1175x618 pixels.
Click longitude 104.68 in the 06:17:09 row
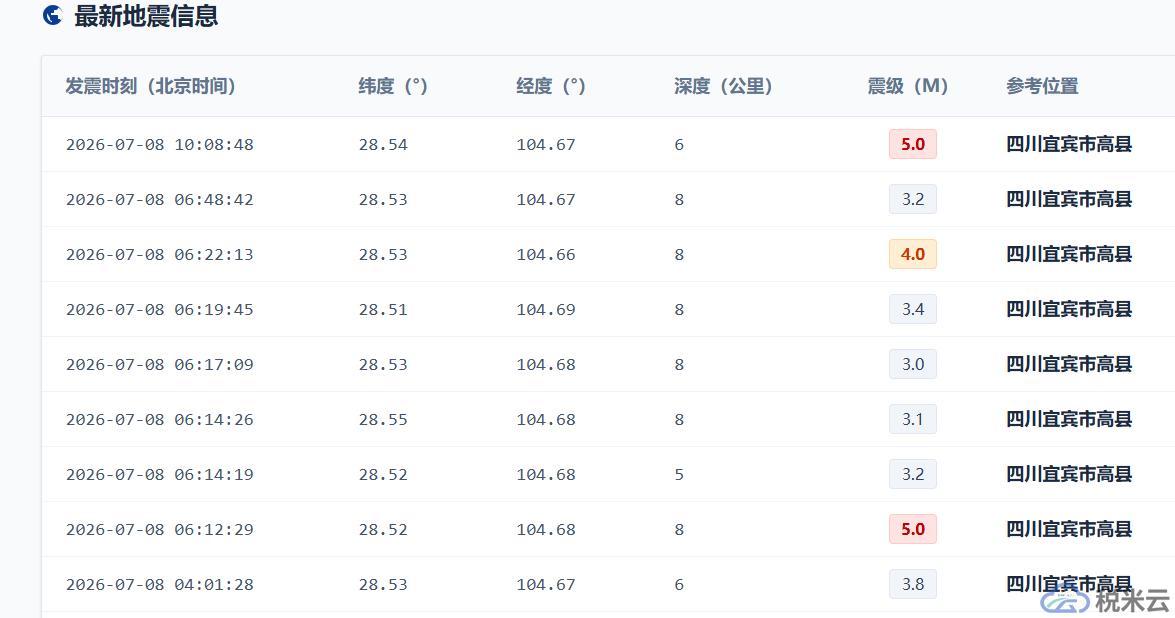click(x=546, y=365)
